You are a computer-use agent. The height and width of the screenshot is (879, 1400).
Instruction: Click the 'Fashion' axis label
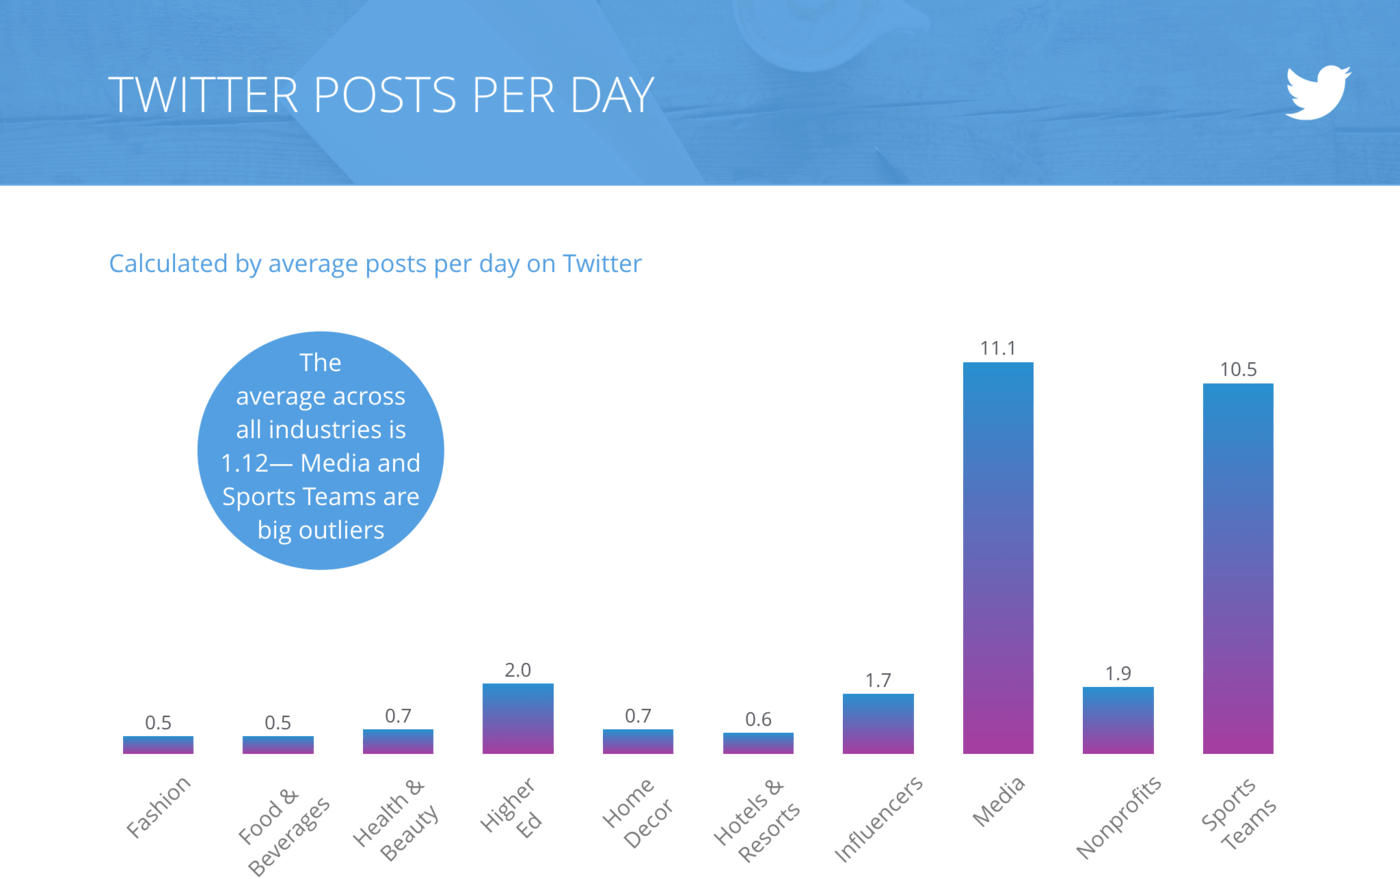click(x=158, y=807)
